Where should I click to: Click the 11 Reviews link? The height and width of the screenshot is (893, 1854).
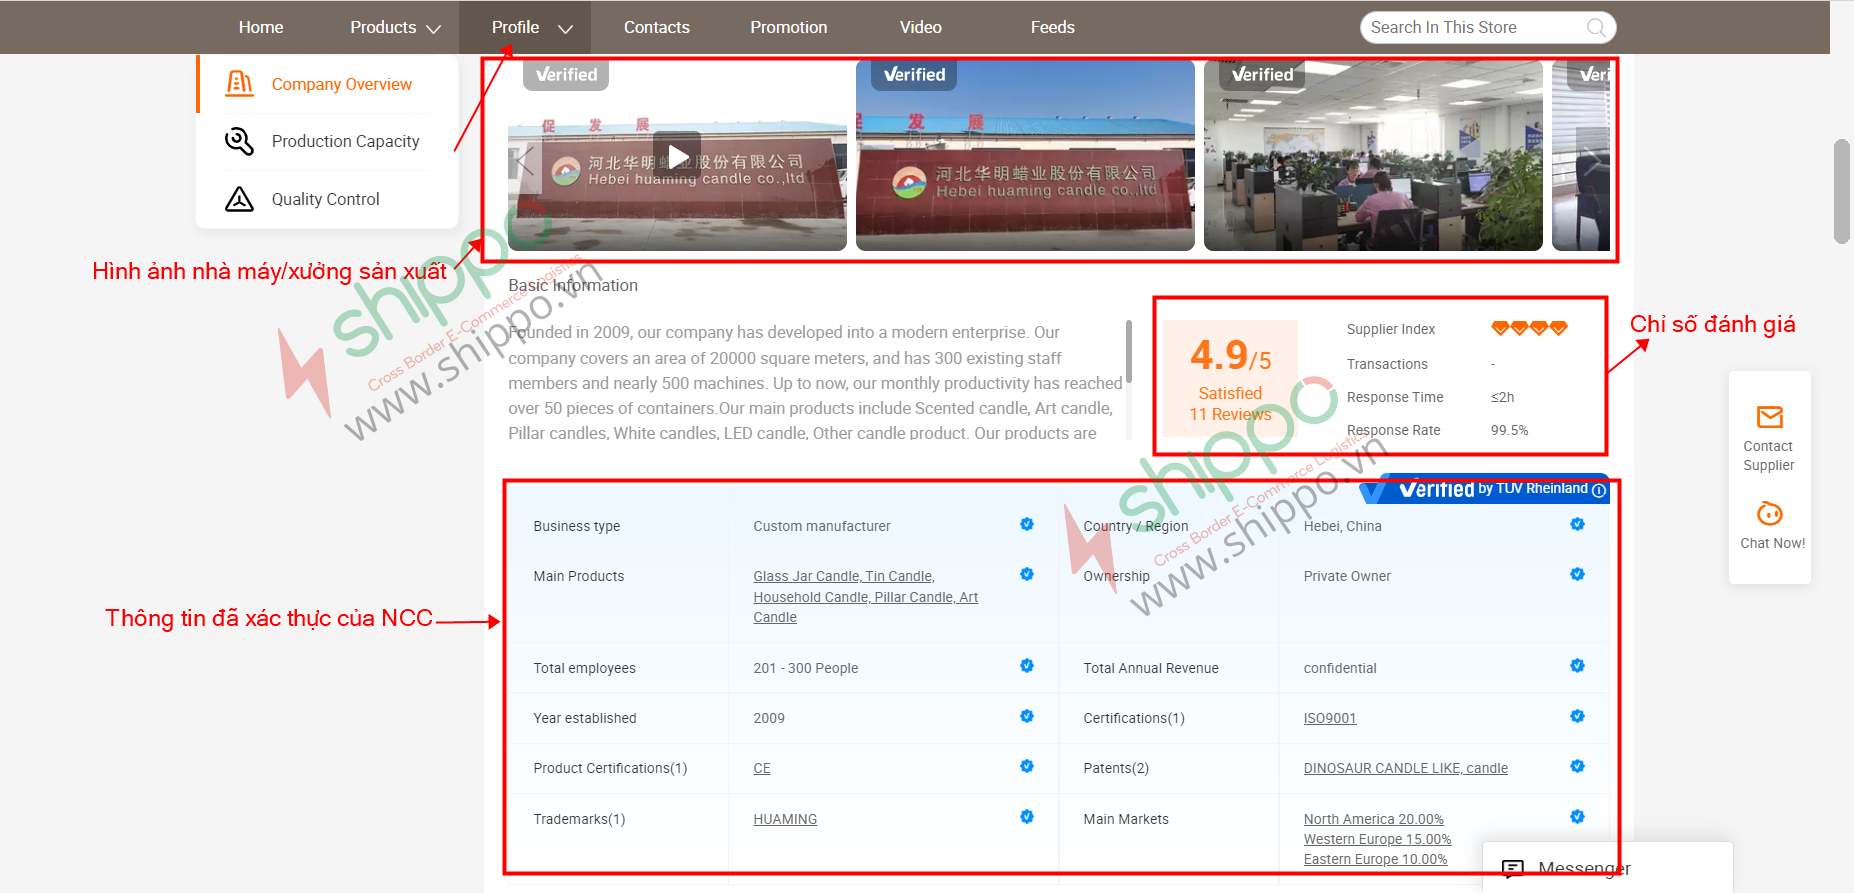click(x=1230, y=414)
